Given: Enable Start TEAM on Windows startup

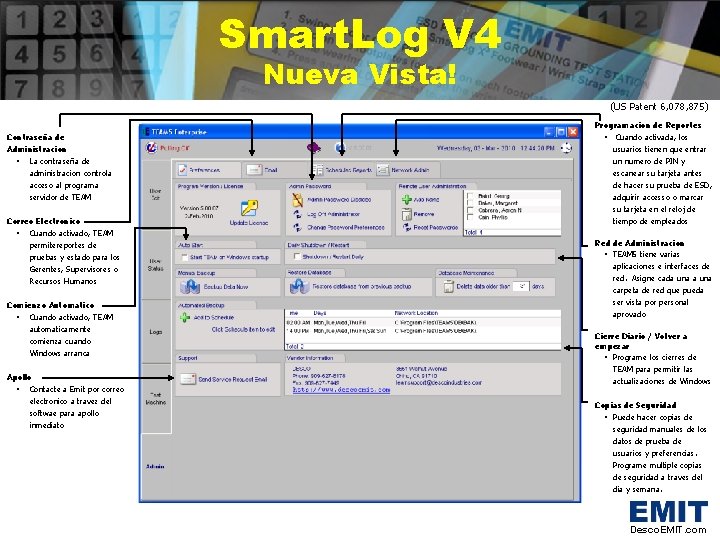Looking at the screenshot, I should point(185,258).
